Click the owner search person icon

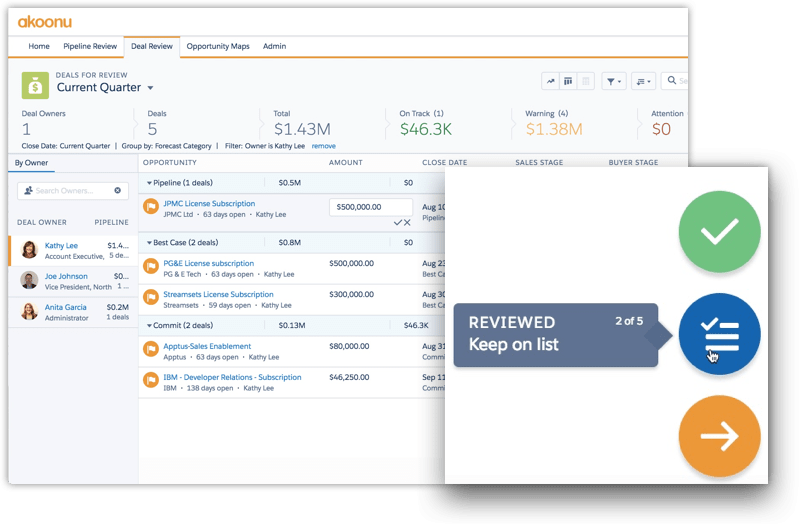point(28,191)
